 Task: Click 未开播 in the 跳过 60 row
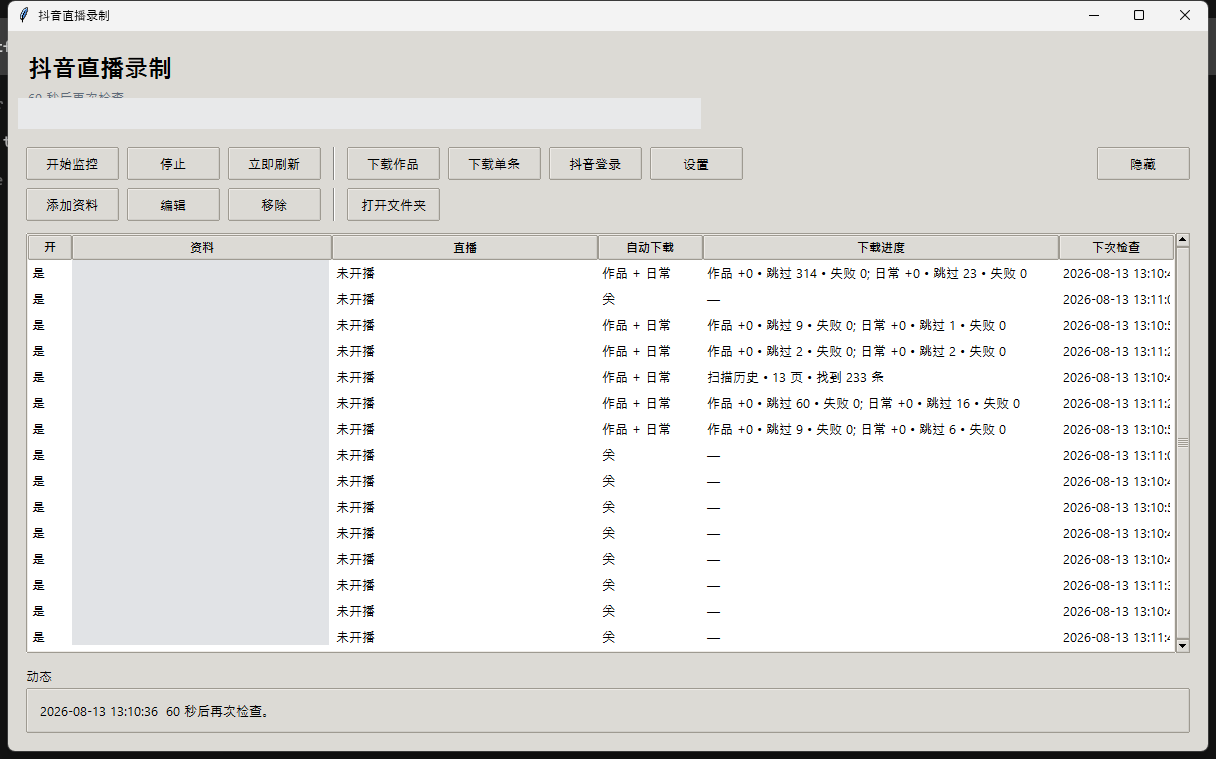pyautogui.click(x=355, y=403)
